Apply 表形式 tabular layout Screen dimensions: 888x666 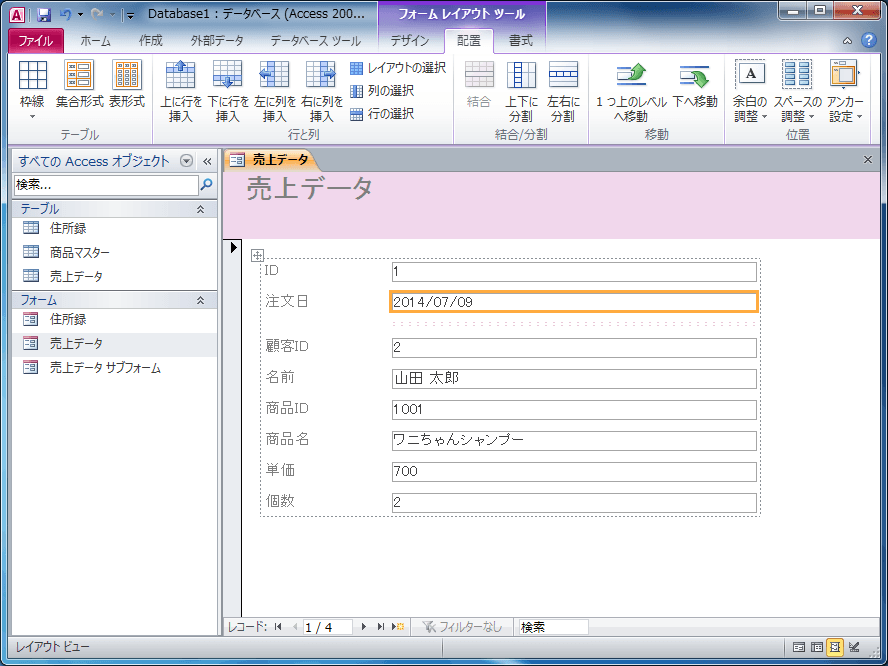click(127, 84)
